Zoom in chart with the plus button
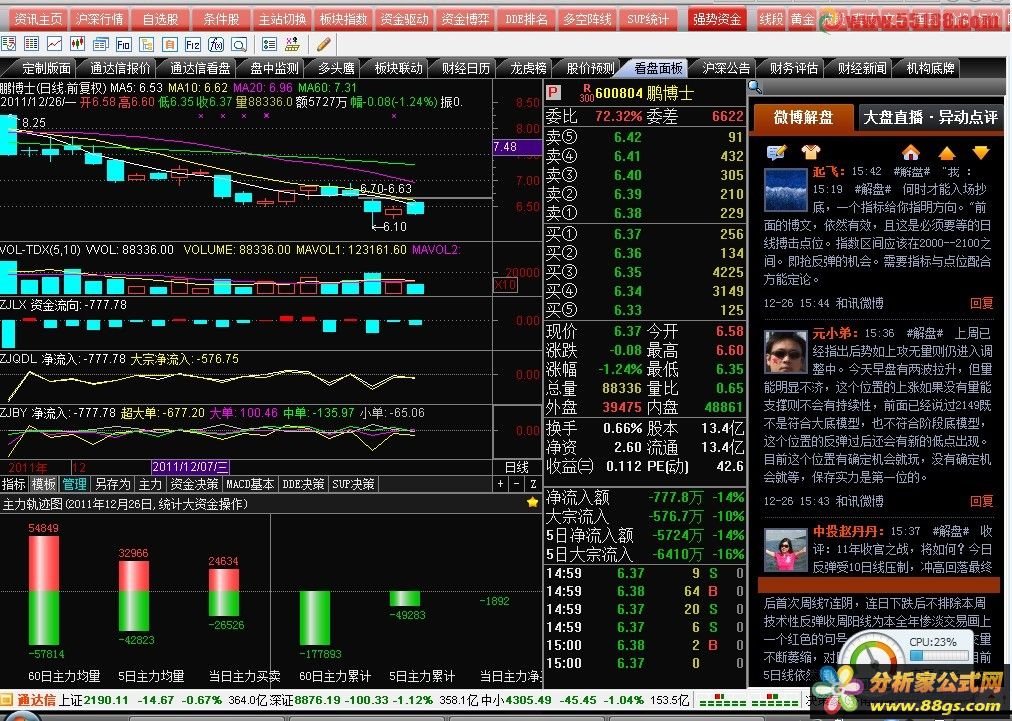1012x721 pixels. click(501, 484)
